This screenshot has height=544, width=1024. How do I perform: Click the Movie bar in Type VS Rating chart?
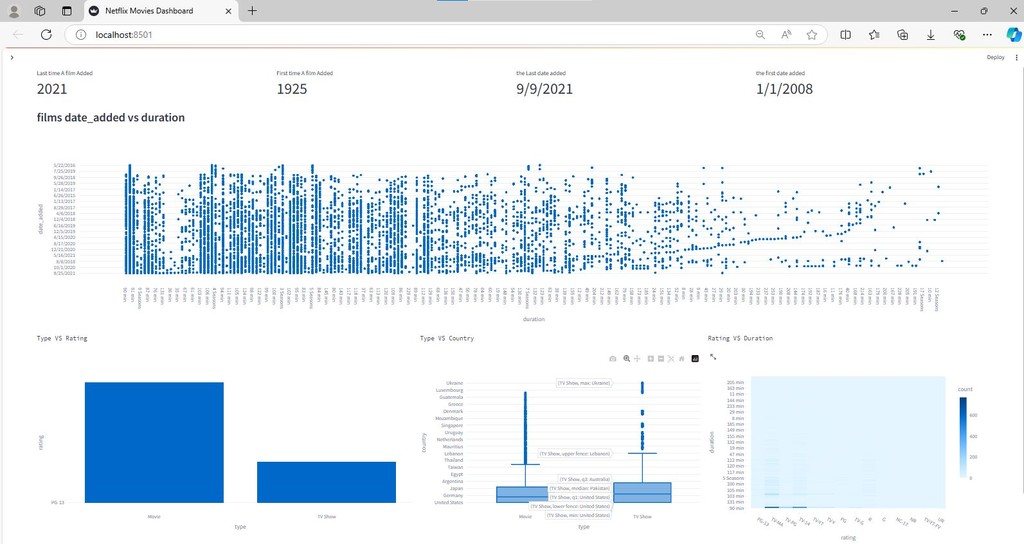pyautogui.click(x=154, y=442)
